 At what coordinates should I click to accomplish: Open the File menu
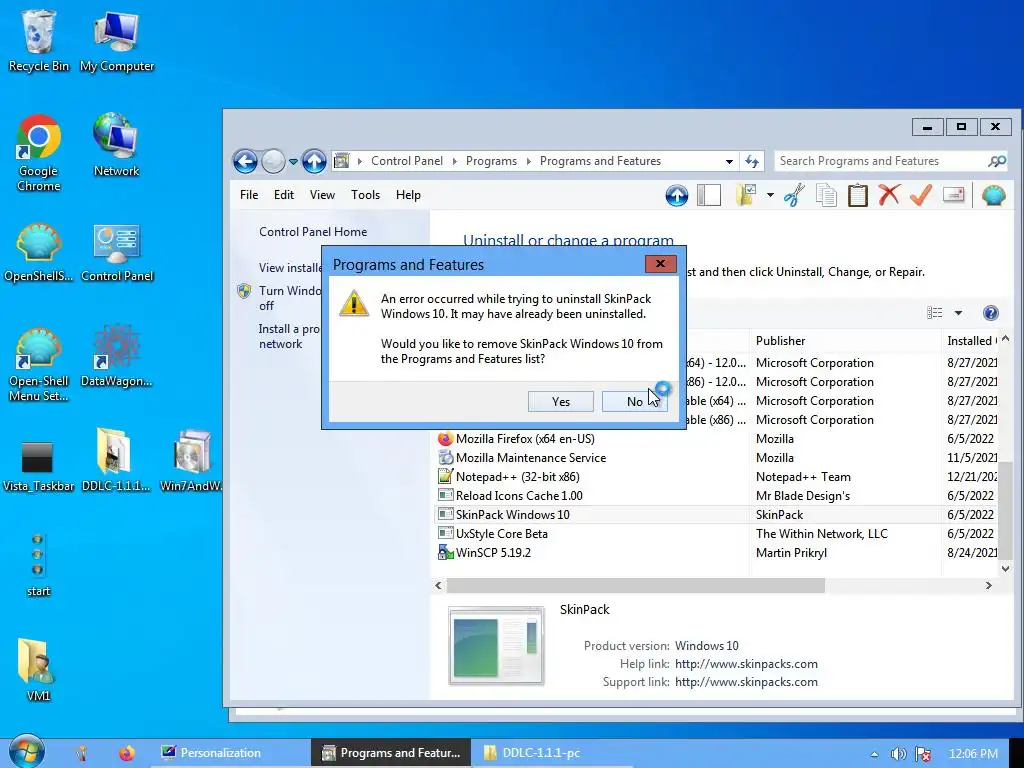click(249, 195)
